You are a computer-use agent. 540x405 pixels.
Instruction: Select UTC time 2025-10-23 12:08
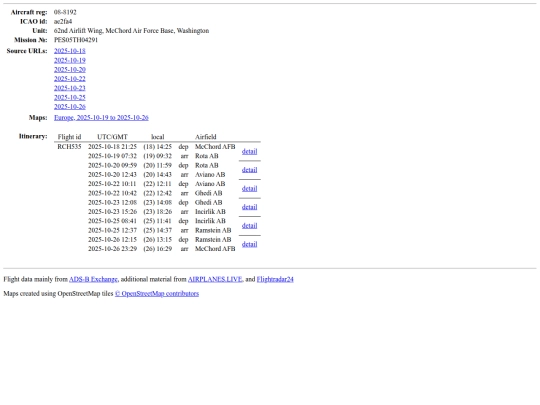[x=112, y=202]
